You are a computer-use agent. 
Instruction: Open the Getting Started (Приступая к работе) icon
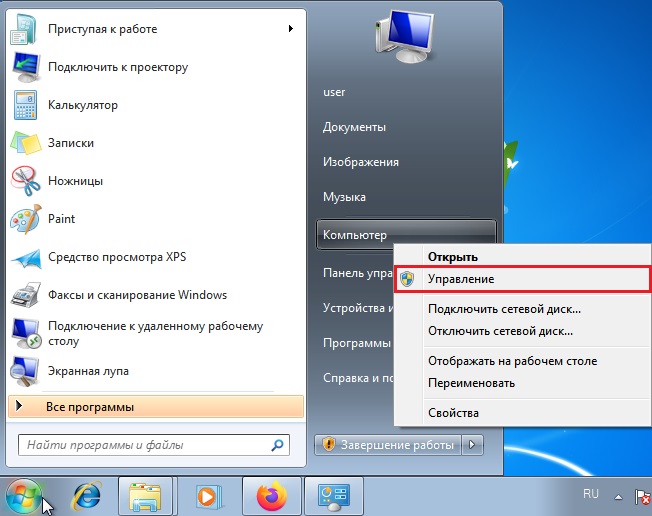pos(23,29)
